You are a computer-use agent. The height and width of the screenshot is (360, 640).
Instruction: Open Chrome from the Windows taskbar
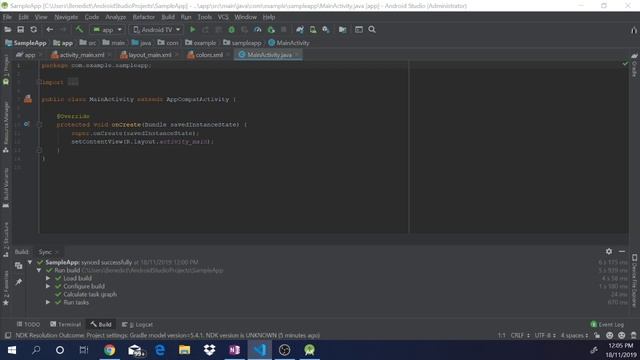pos(109,350)
